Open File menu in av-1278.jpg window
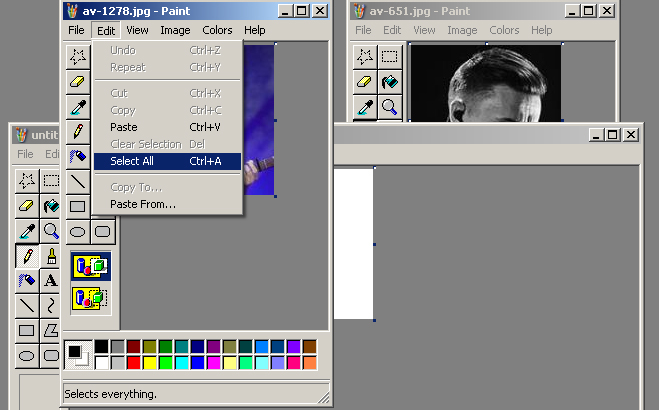The image size is (659, 410). tap(76, 30)
